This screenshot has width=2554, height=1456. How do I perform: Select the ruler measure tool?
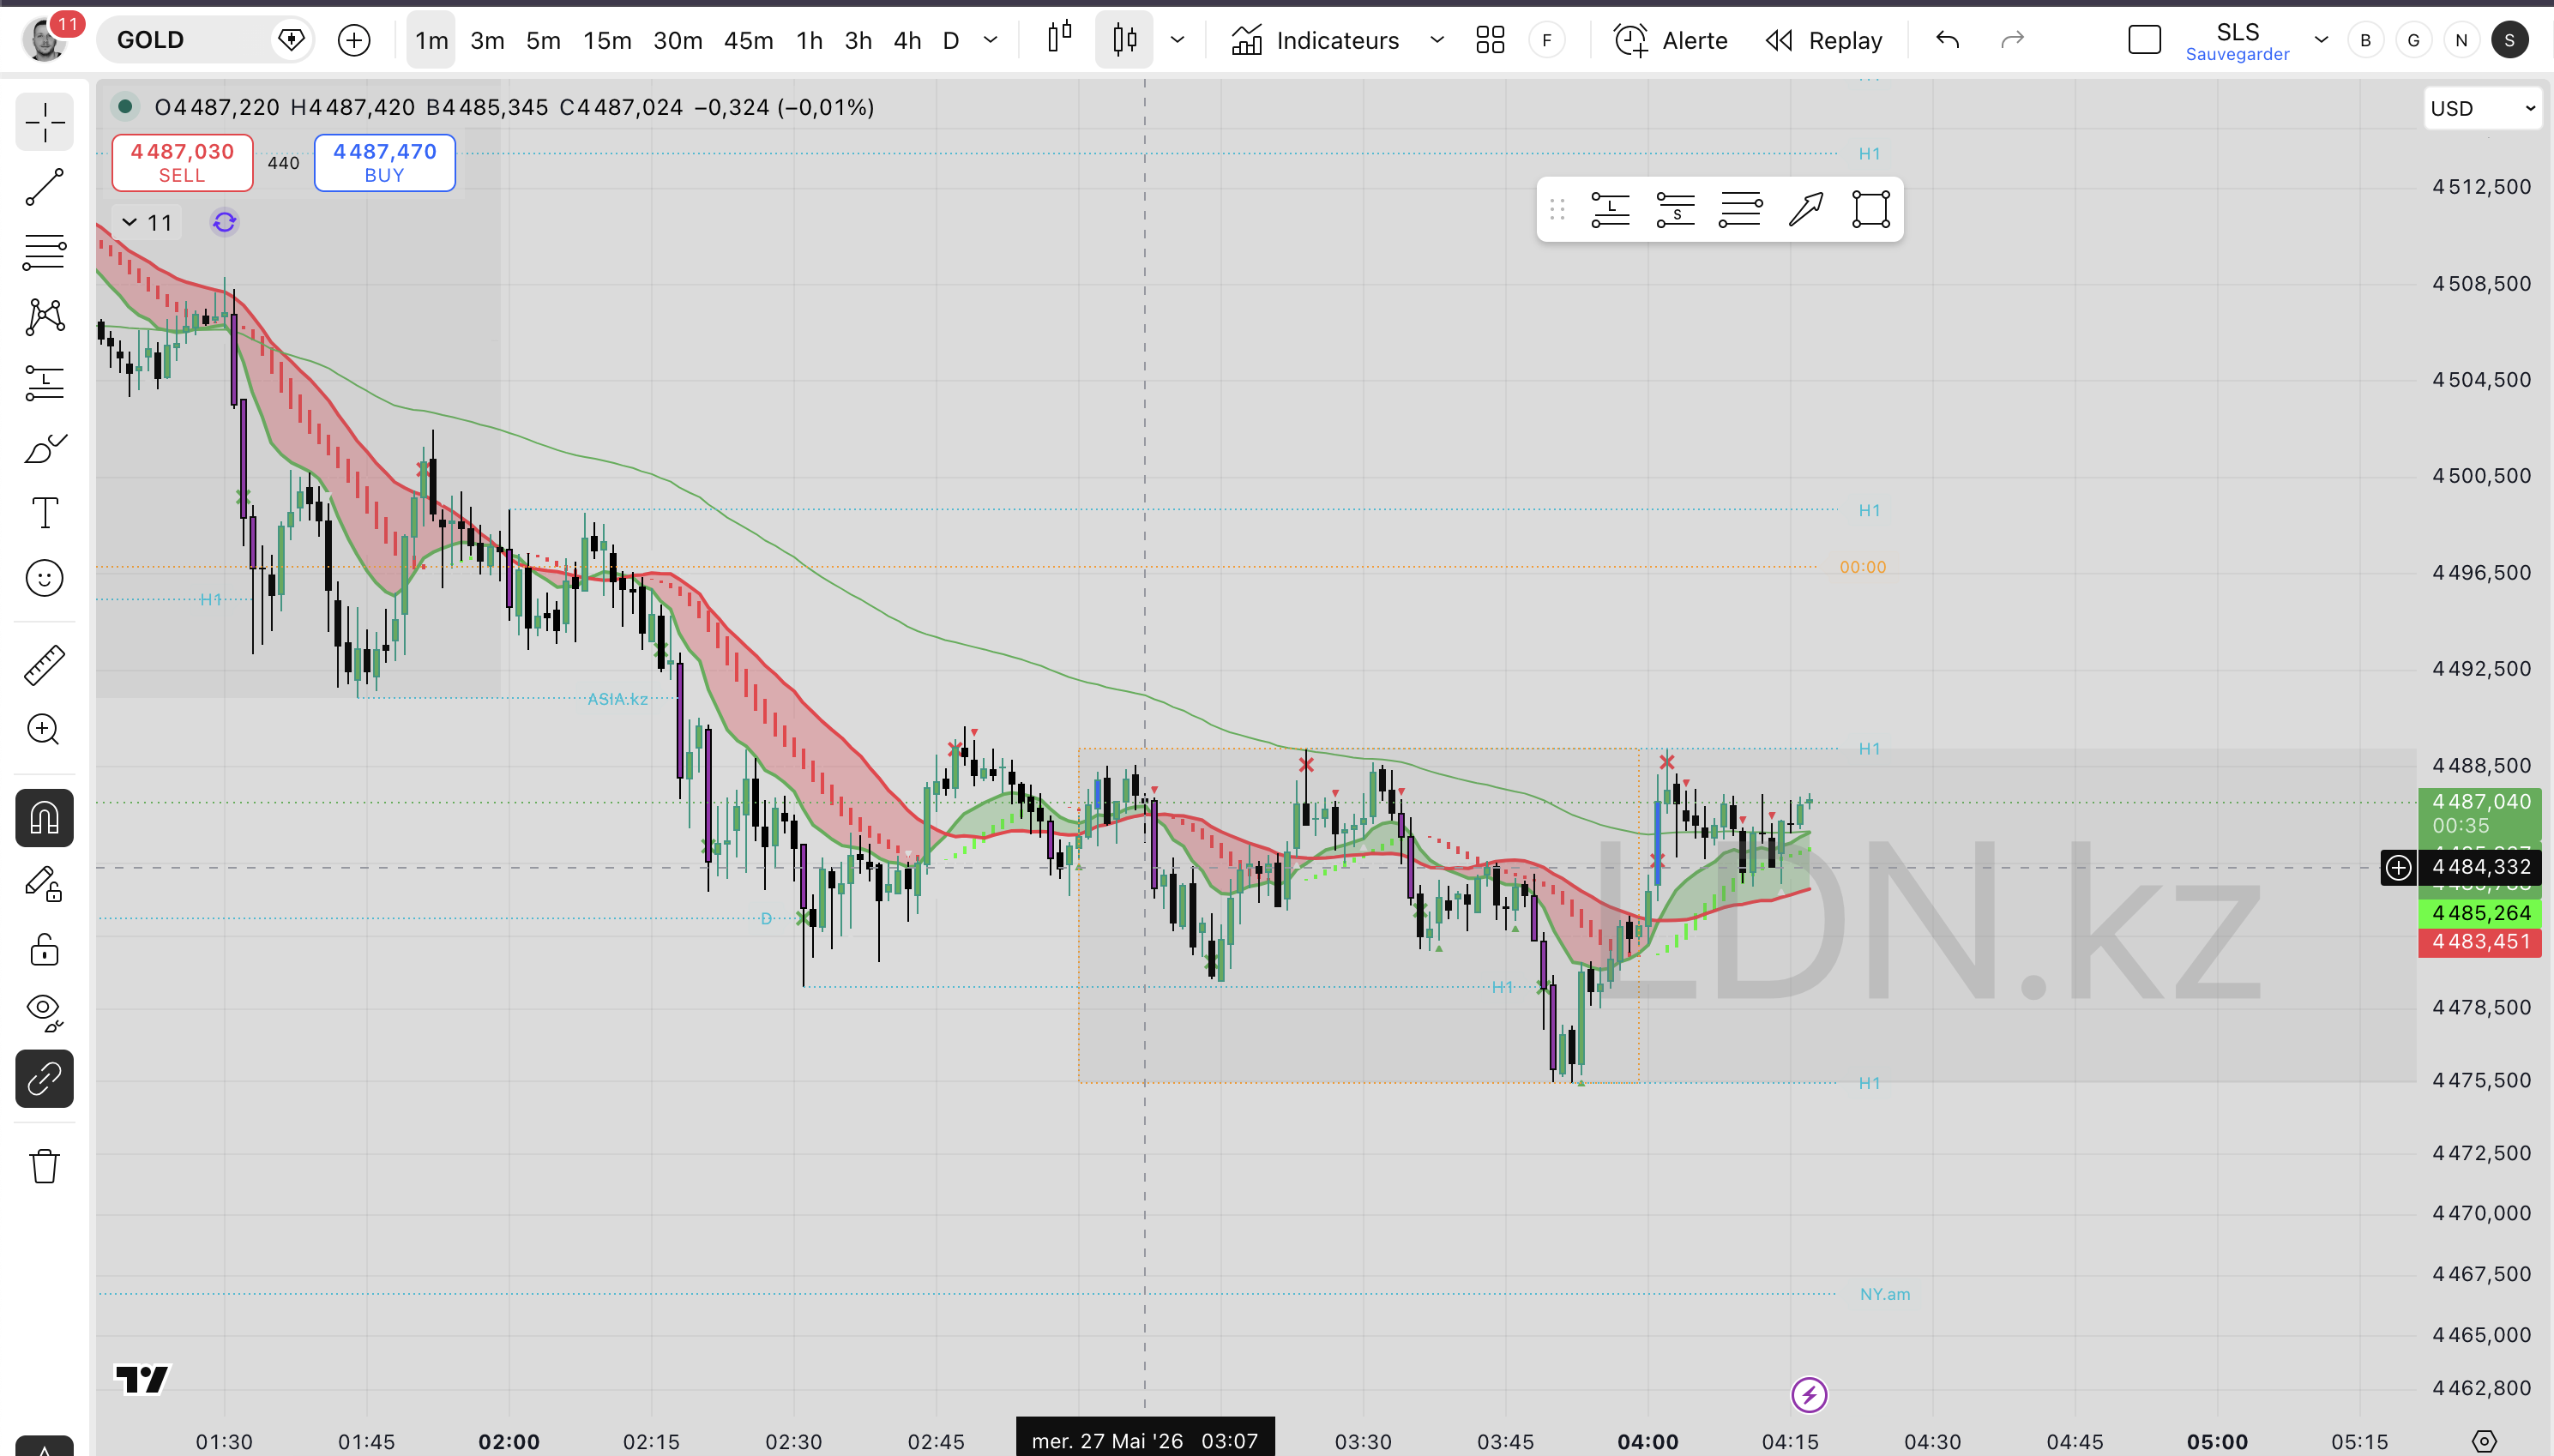[x=44, y=664]
